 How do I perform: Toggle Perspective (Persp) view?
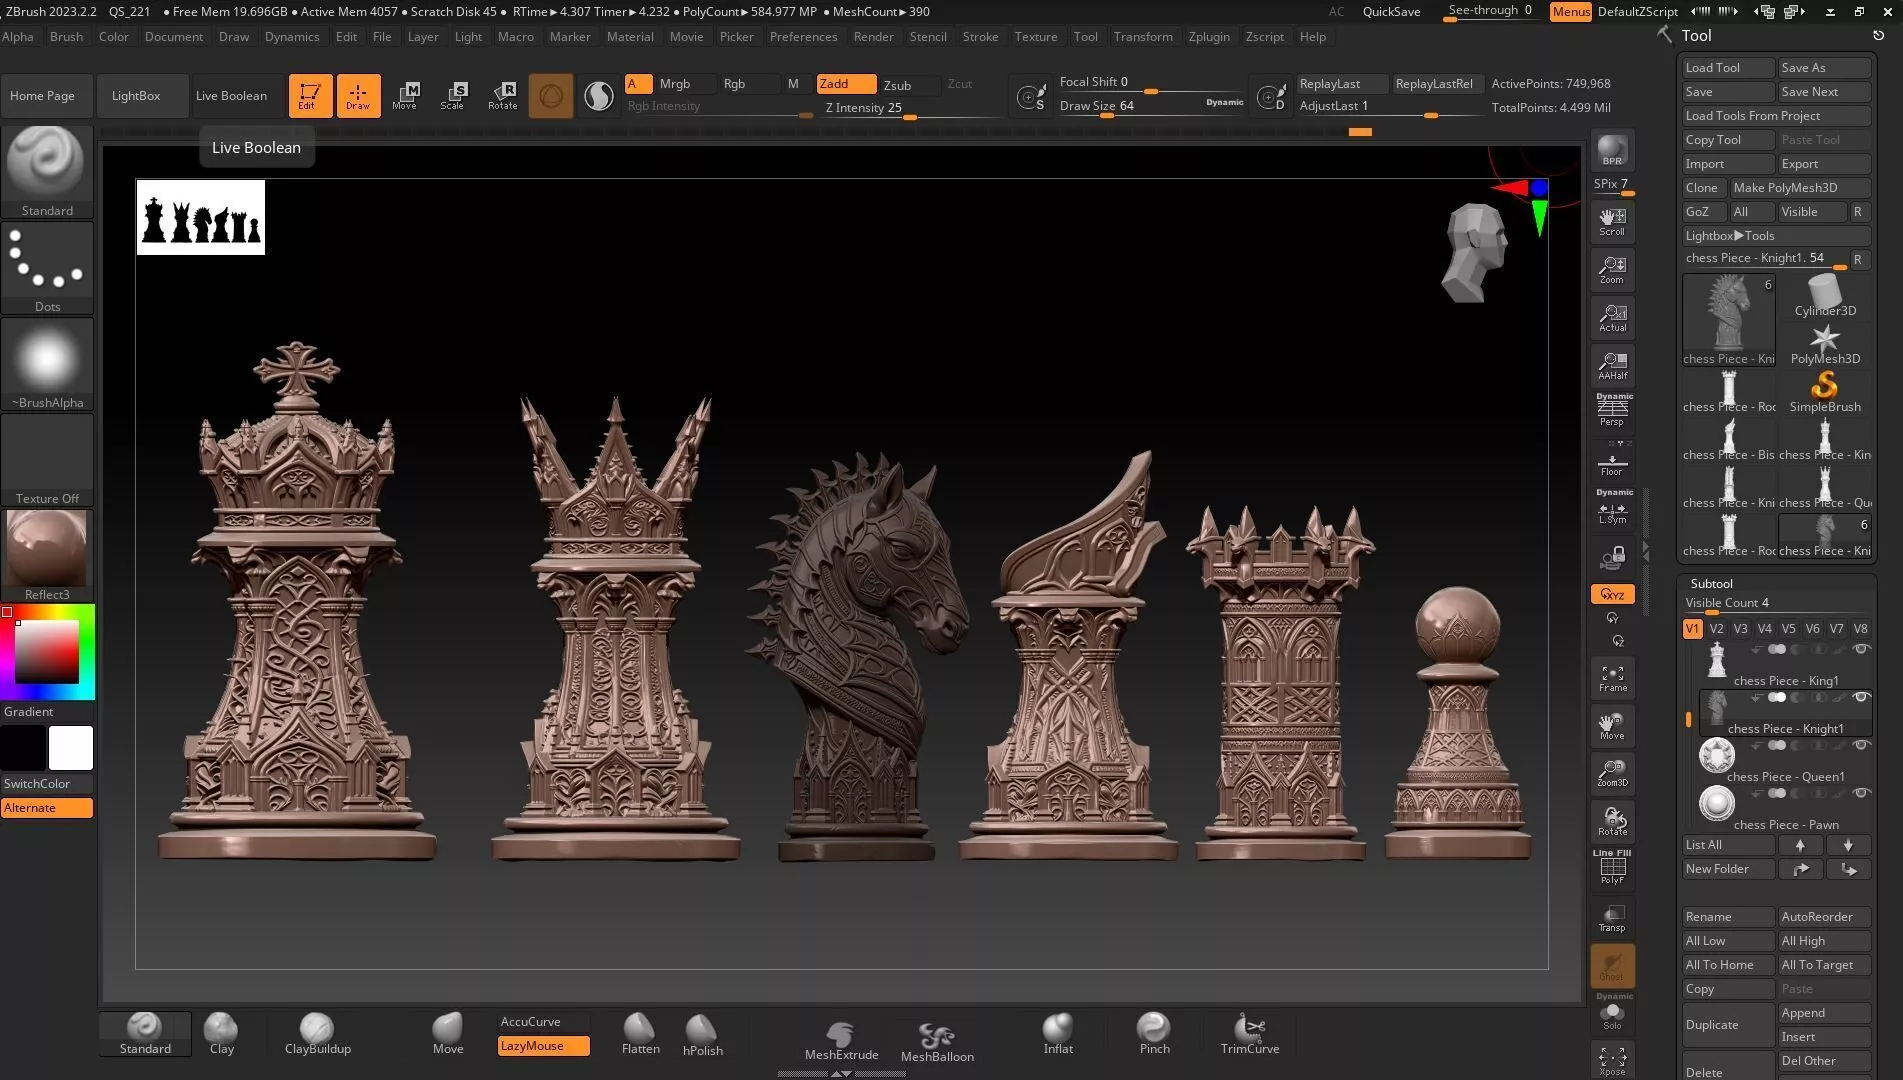coord(1612,411)
